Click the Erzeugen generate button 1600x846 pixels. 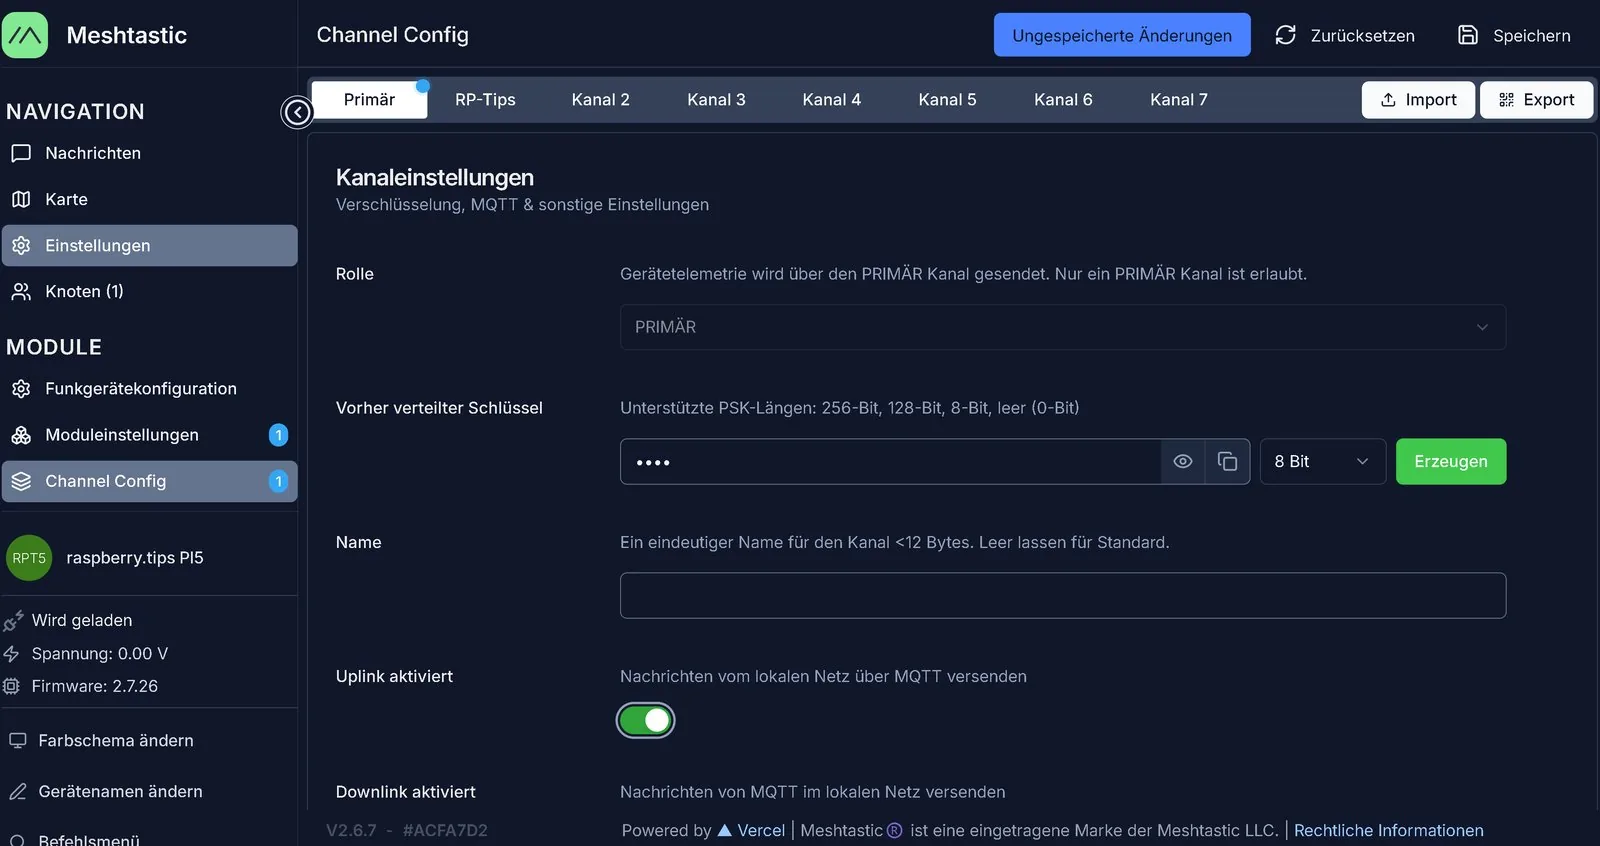coord(1451,461)
